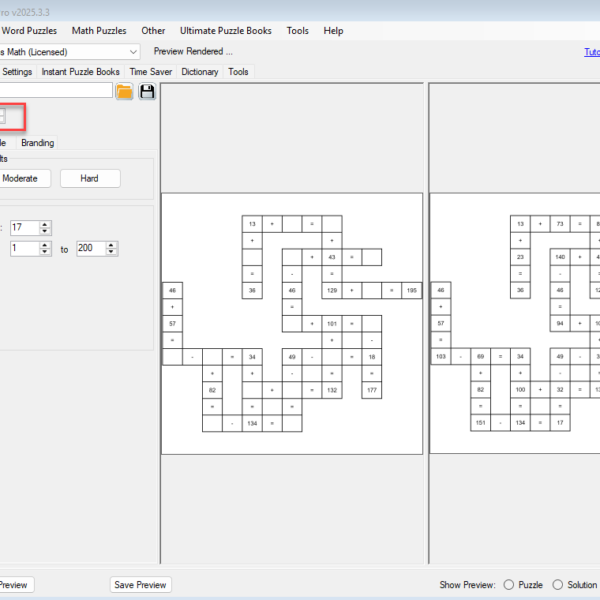The width and height of the screenshot is (600, 600).
Task: Click the maximum number field showing 200
Action: coord(90,248)
